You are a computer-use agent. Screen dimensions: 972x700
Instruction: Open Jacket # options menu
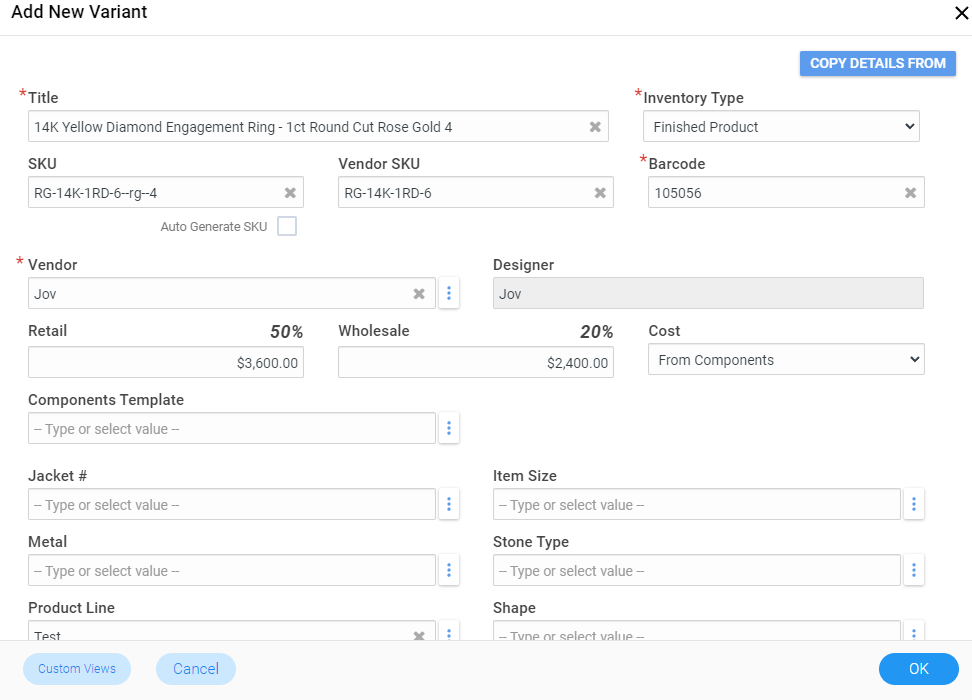[x=449, y=505]
